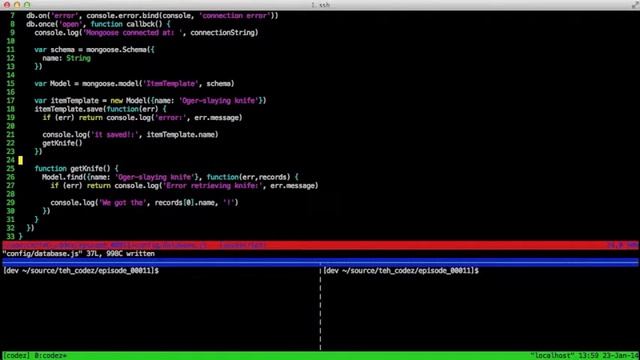Click the "13:59" time in the tmux status bar
Viewport: 640px width, 360px height.
[x=588, y=356]
